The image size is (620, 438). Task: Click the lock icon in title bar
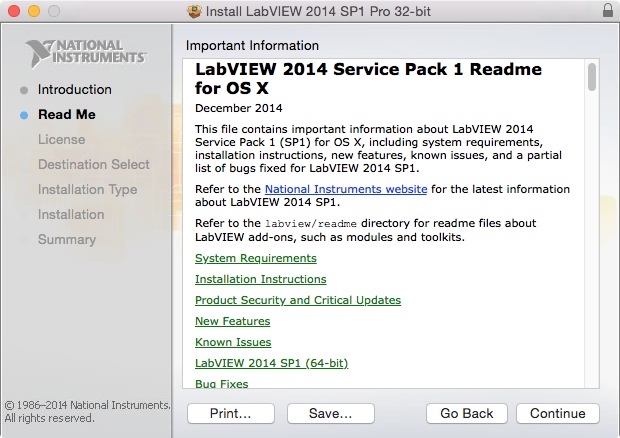(608, 10)
